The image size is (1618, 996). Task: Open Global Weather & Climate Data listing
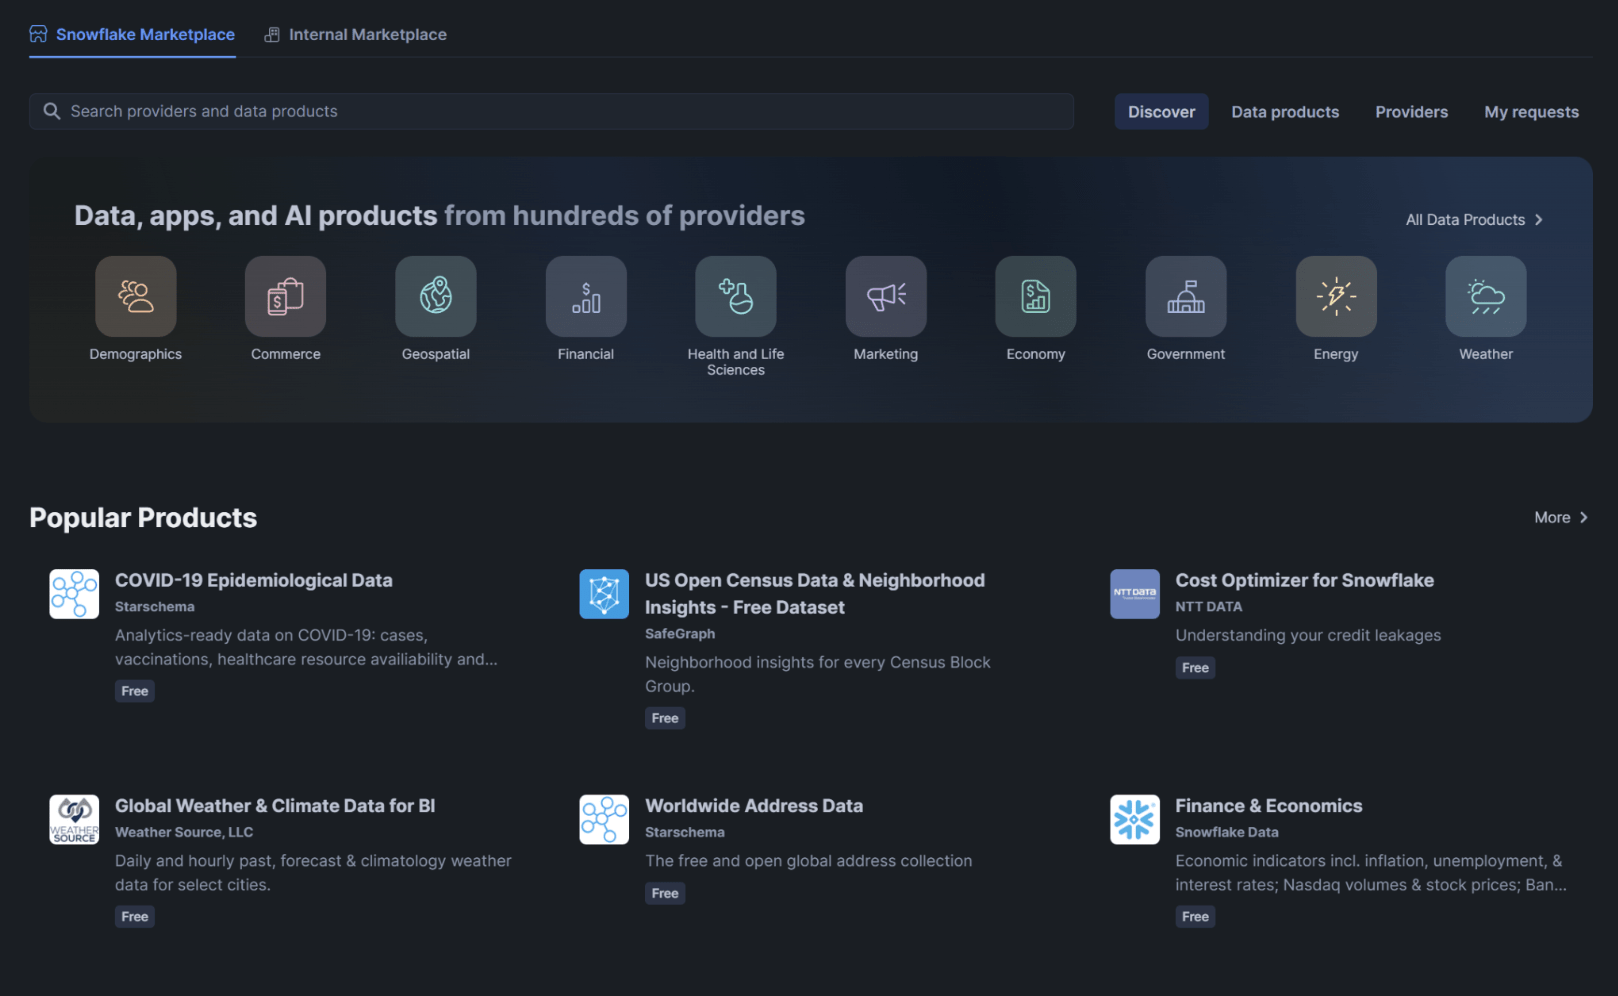click(275, 806)
